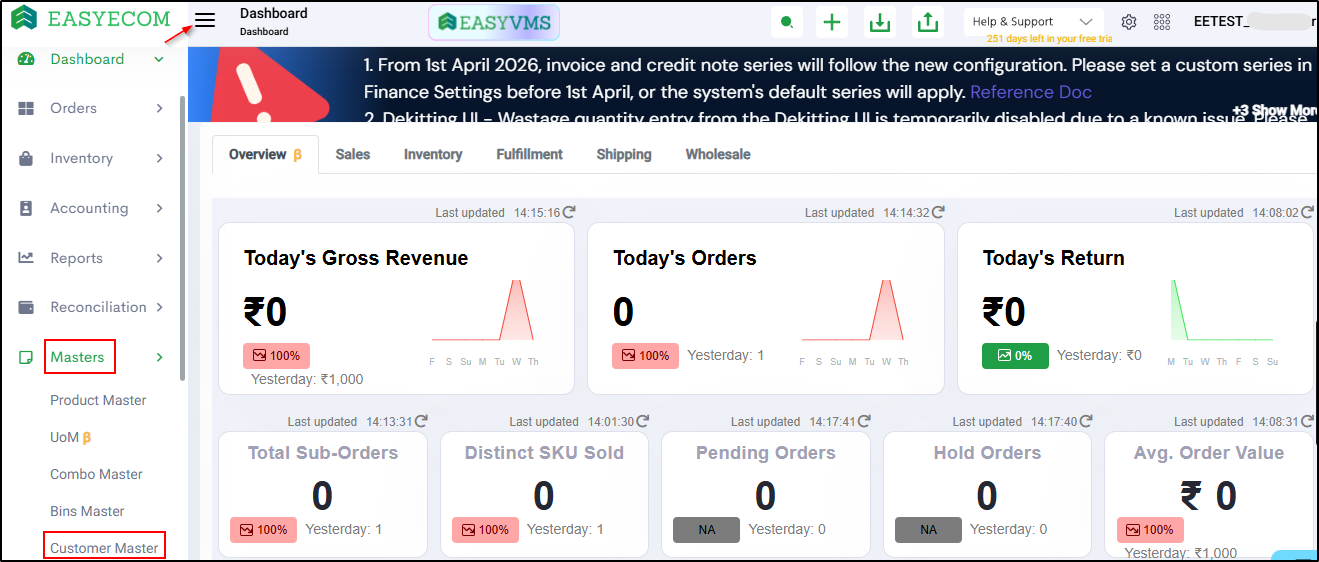Screen dimensions: 1319x562
Task: Open Help & Support dropdown
Action: [x=1032, y=22]
